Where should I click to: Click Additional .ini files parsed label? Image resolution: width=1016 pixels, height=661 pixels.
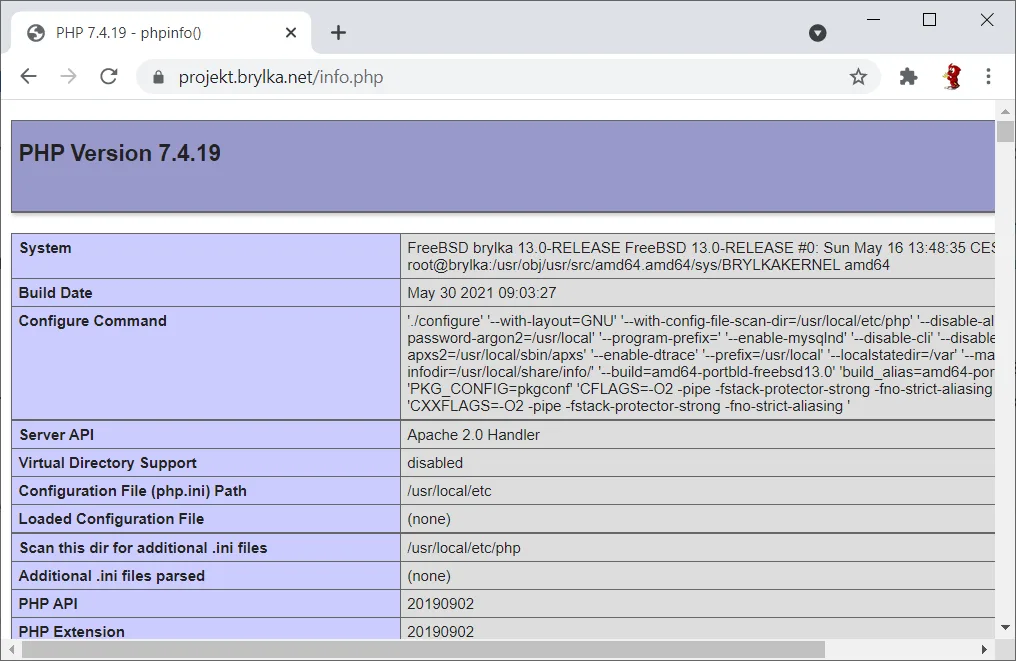111,575
